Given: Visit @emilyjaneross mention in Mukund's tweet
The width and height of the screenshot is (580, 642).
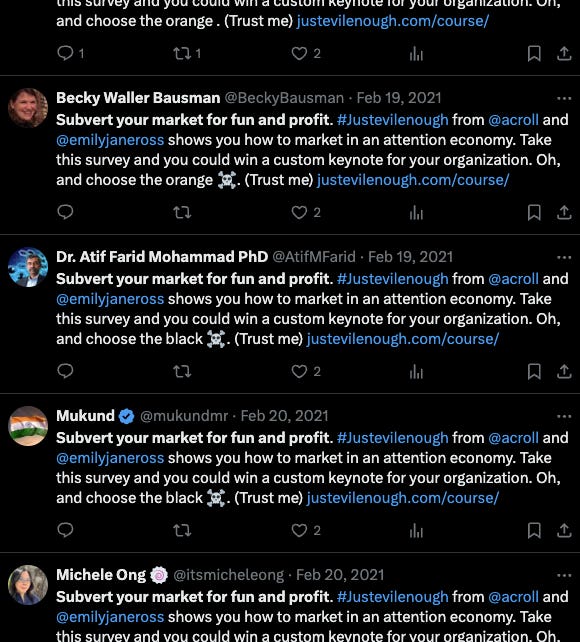Looking at the screenshot, I should 110,458.
